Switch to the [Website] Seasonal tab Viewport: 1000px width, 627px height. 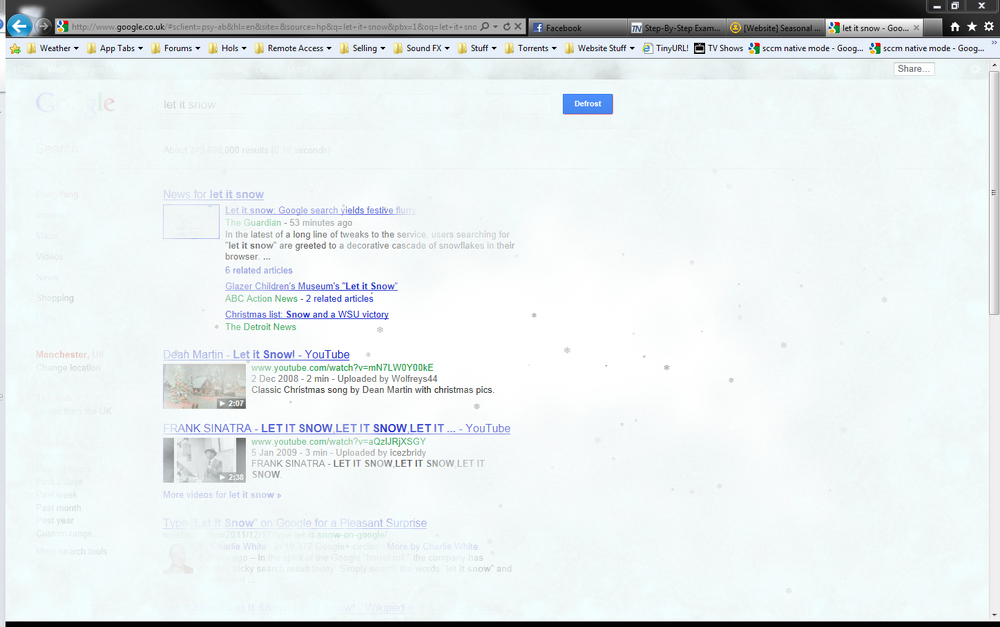pyautogui.click(x=775, y=27)
